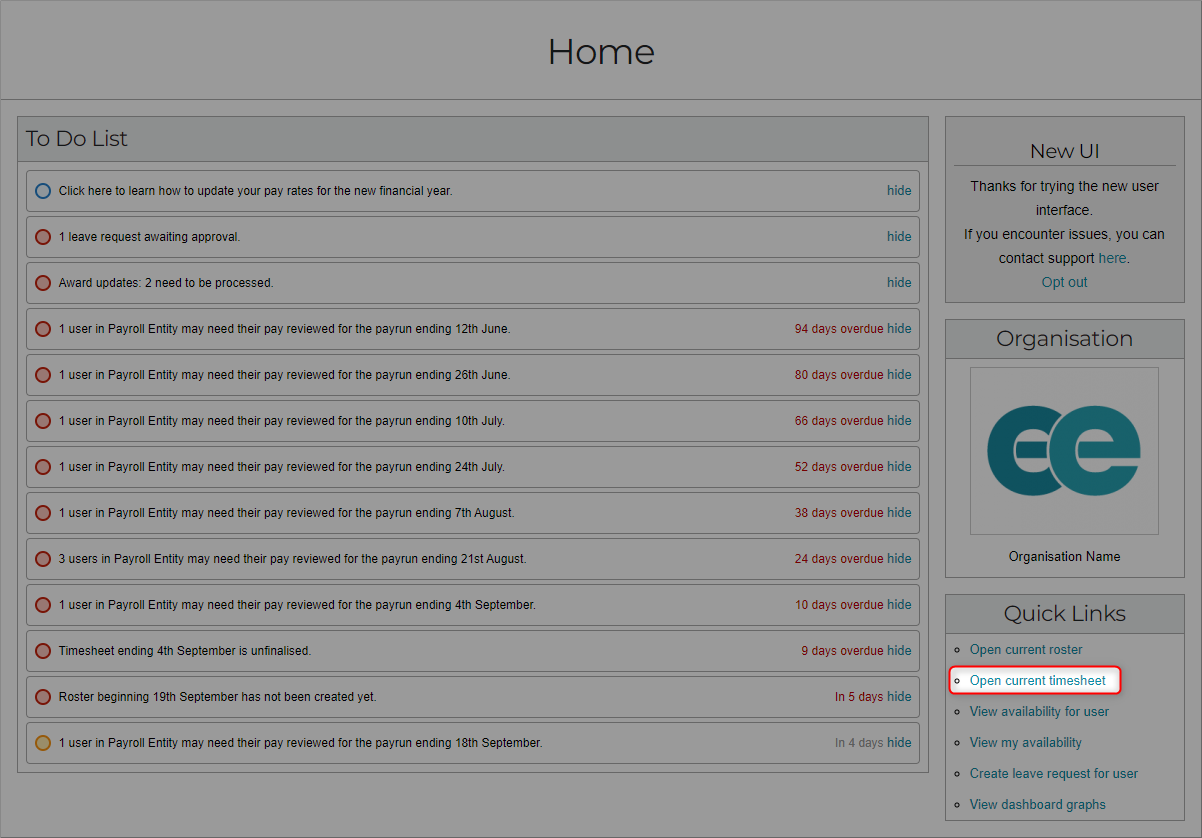Click red circle for payrun ending 4th September
Viewport: 1202px width, 838px height.
(x=43, y=605)
